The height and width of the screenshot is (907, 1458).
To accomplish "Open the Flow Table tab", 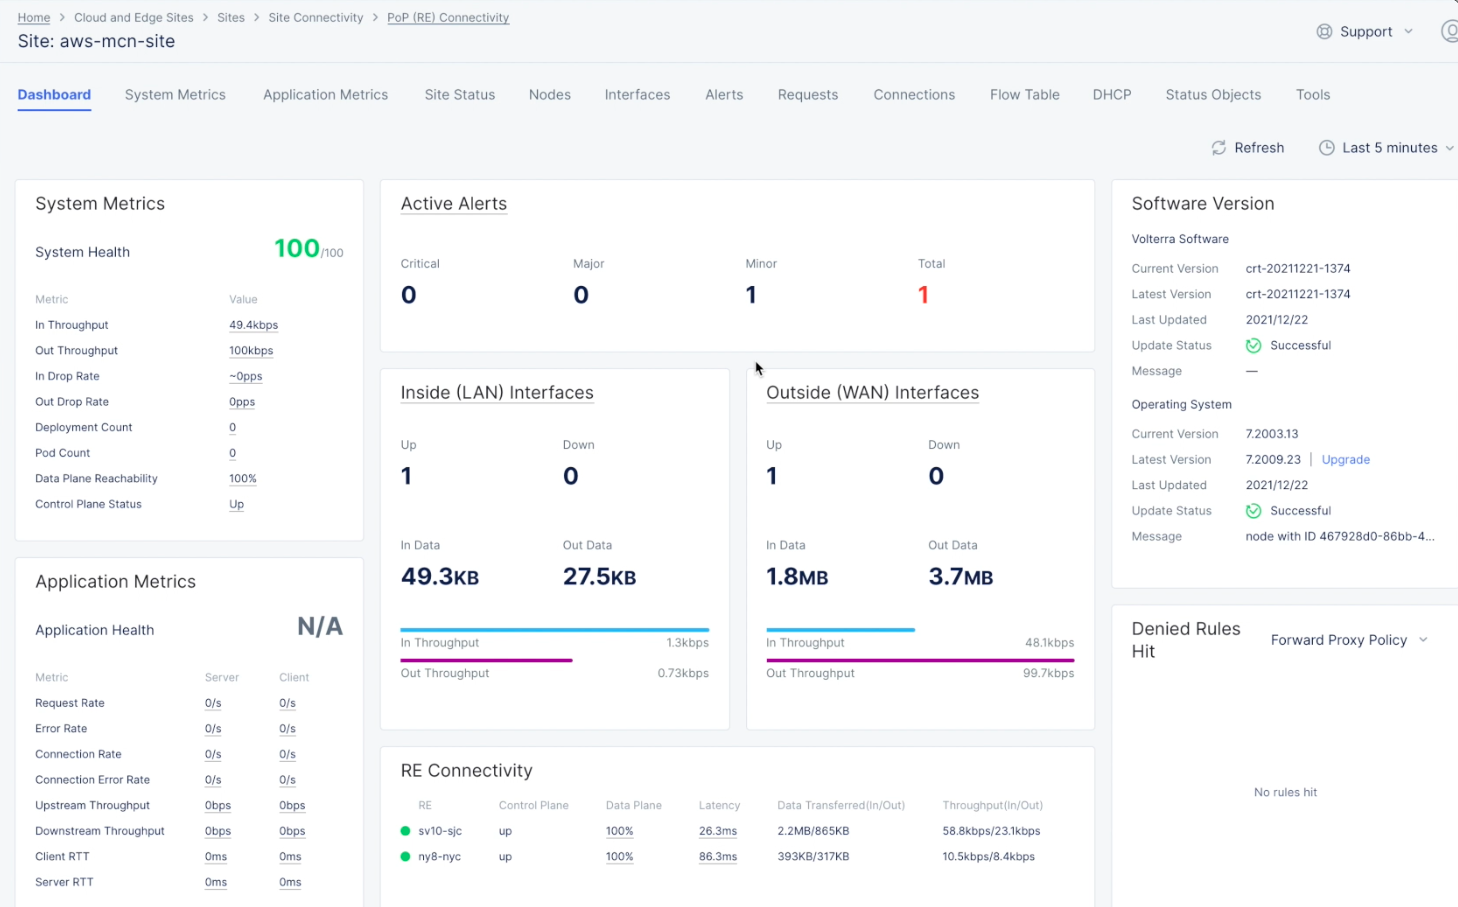I will pos(1024,94).
